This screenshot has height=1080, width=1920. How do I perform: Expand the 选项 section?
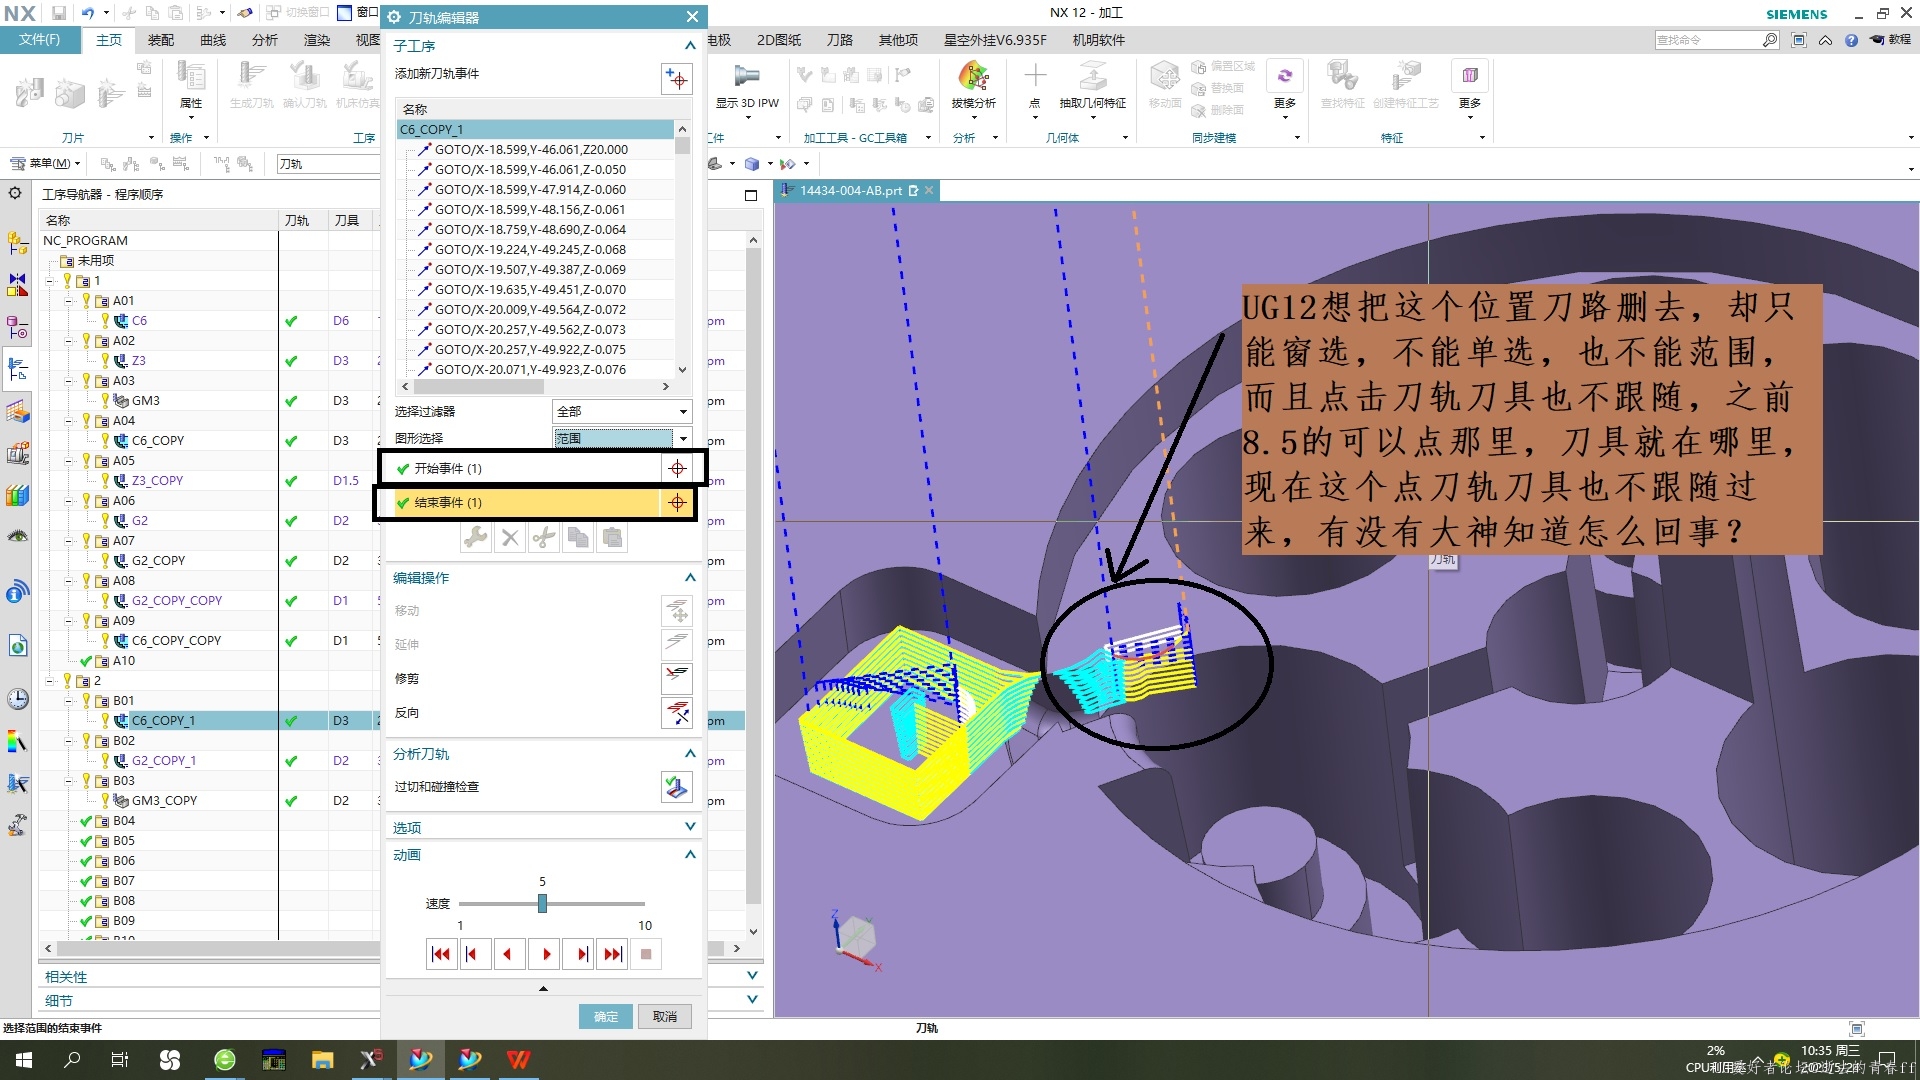coord(690,827)
